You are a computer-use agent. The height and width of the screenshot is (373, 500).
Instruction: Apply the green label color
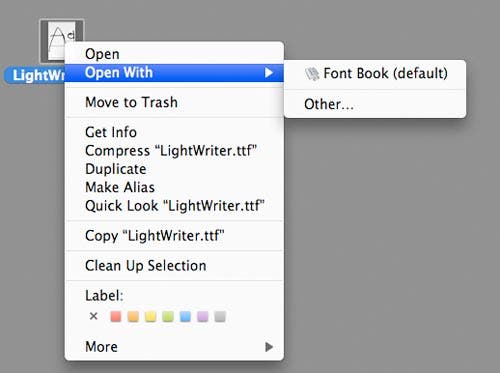[x=168, y=316]
